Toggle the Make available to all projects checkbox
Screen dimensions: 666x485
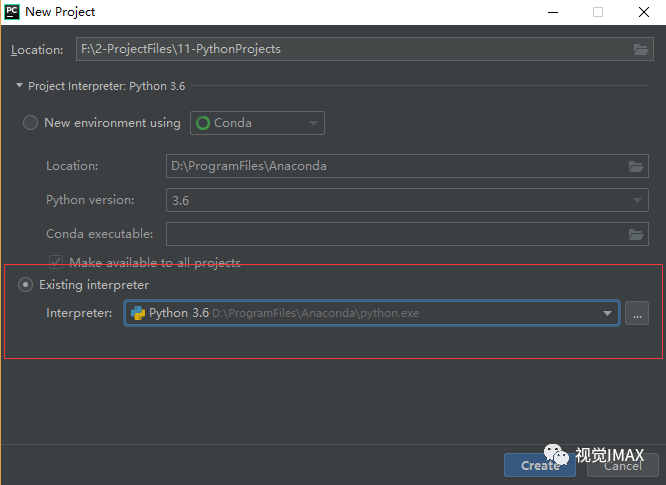coord(56,262)
